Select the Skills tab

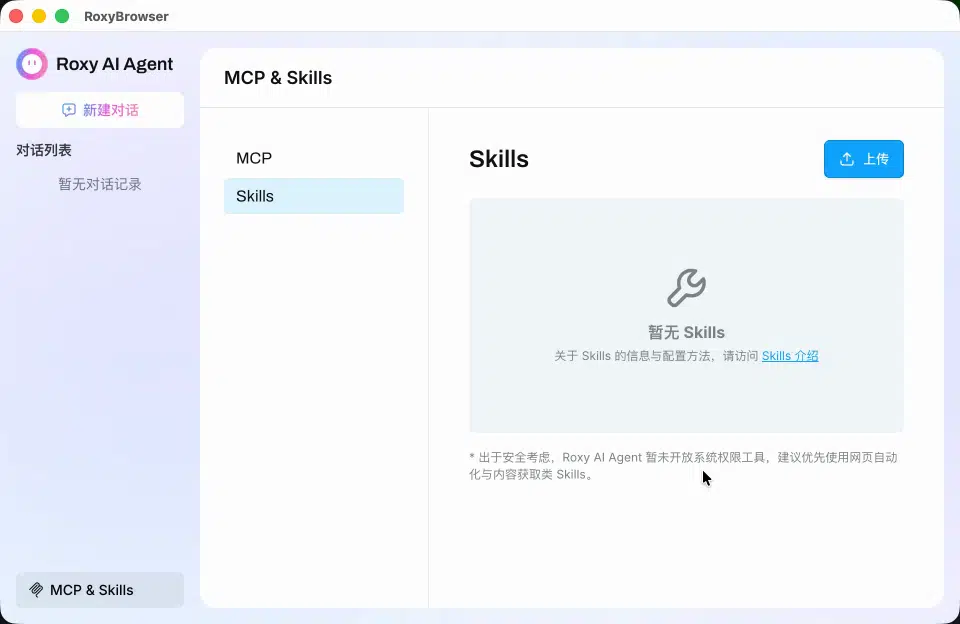point(313,196)
